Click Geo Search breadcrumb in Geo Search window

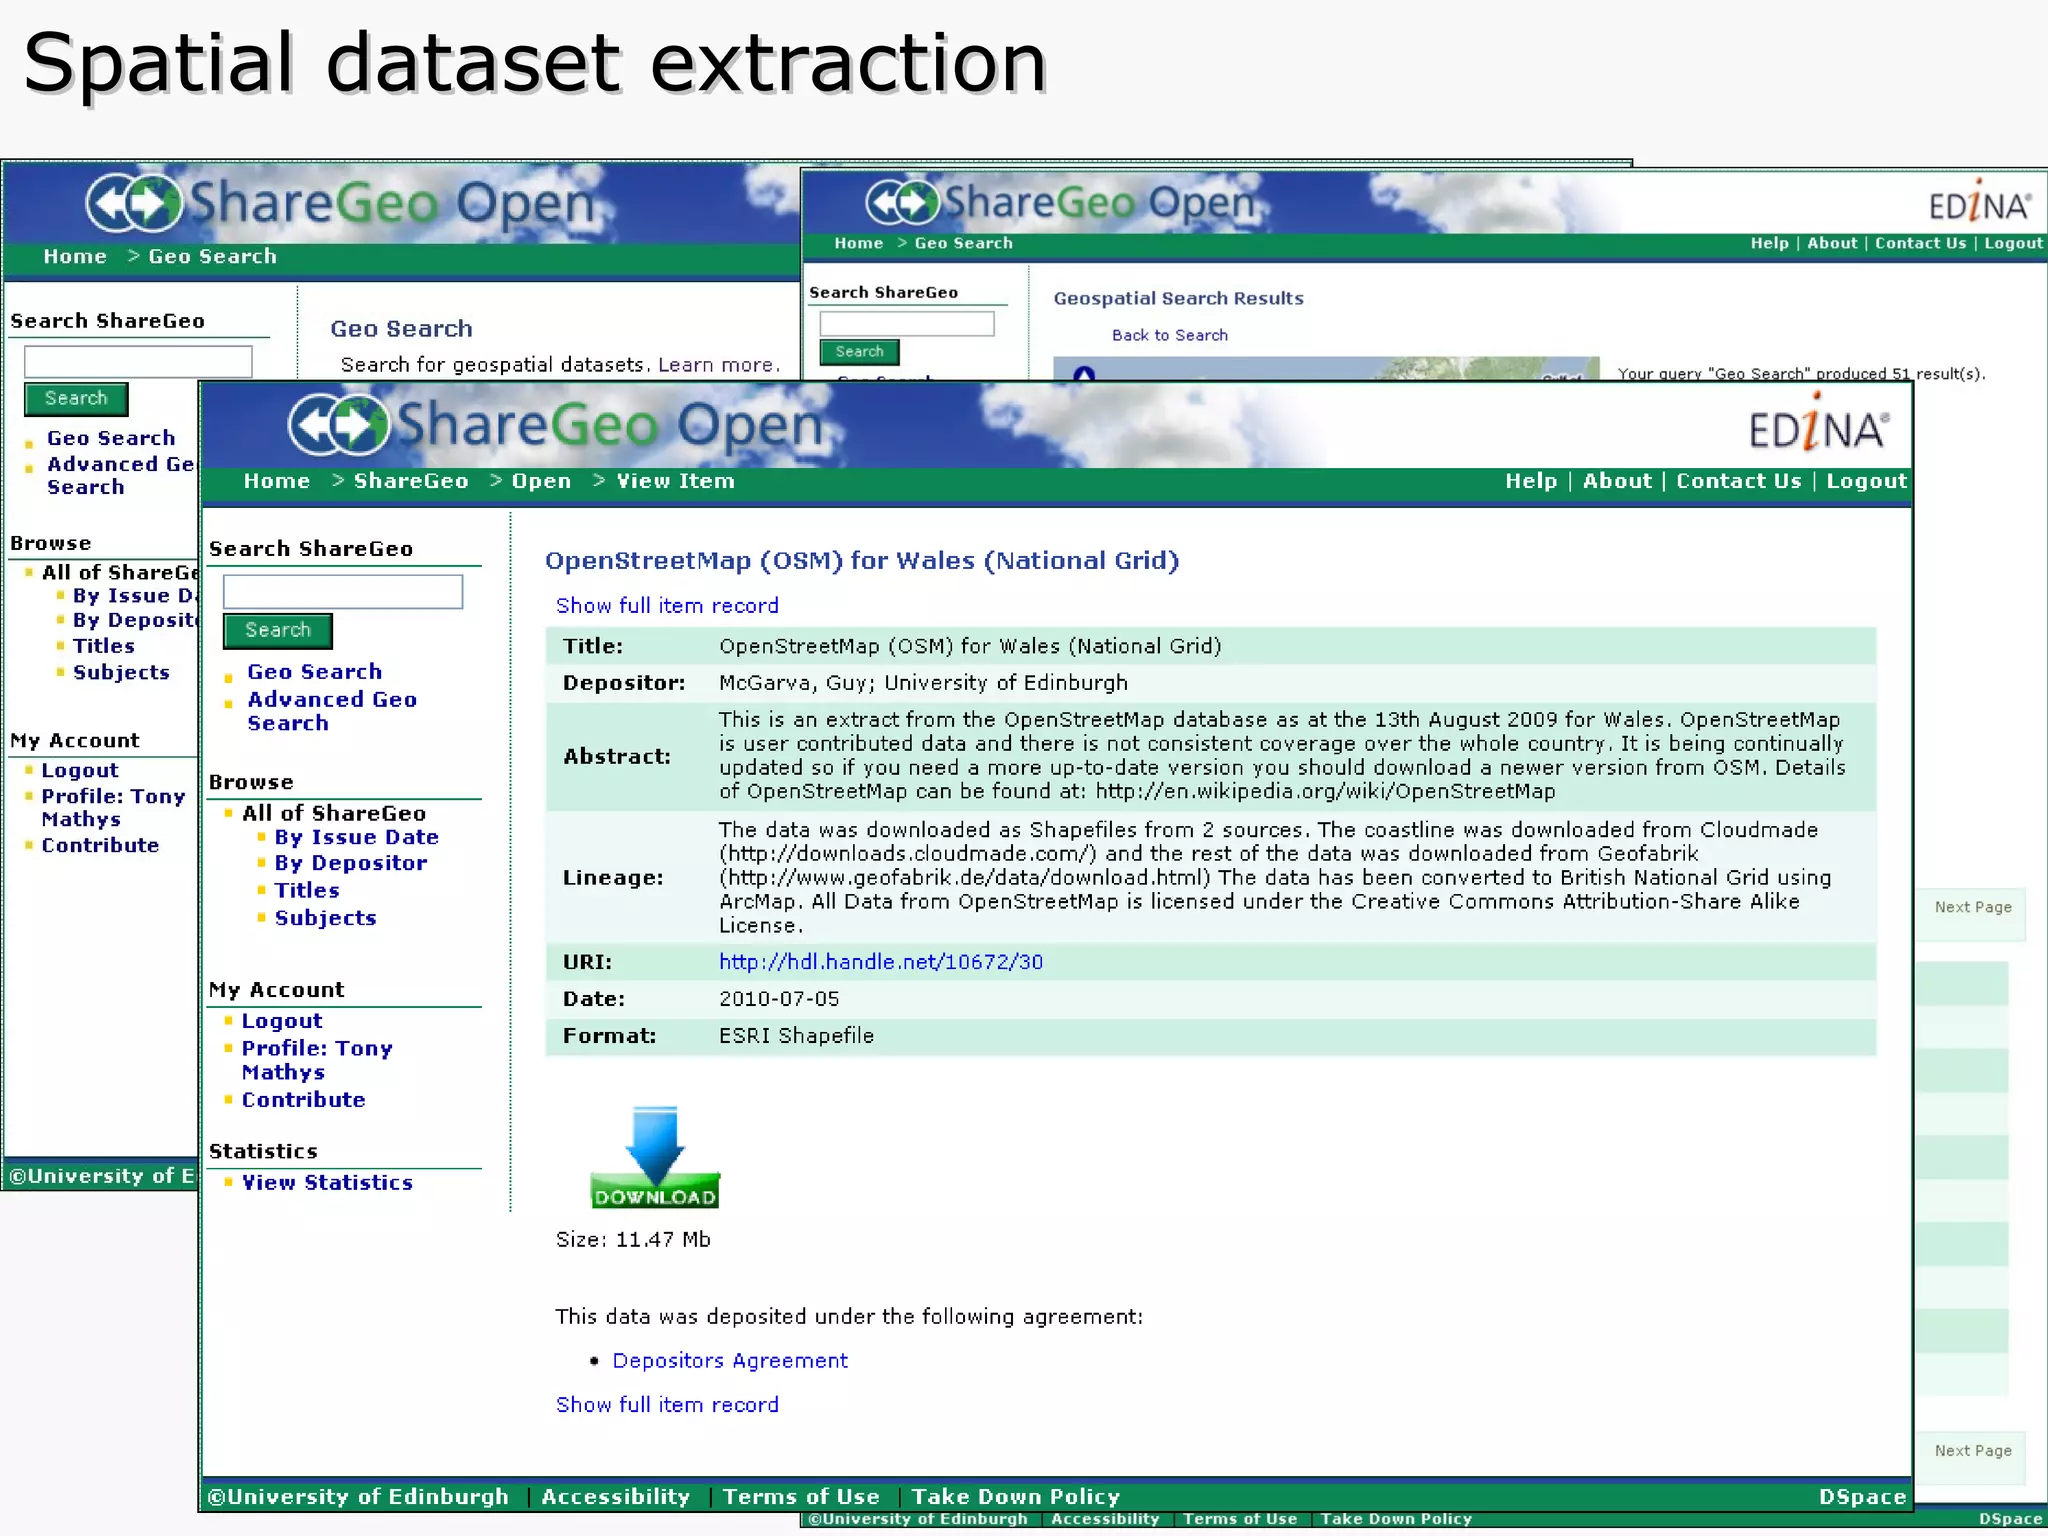[x=212, y=257]
